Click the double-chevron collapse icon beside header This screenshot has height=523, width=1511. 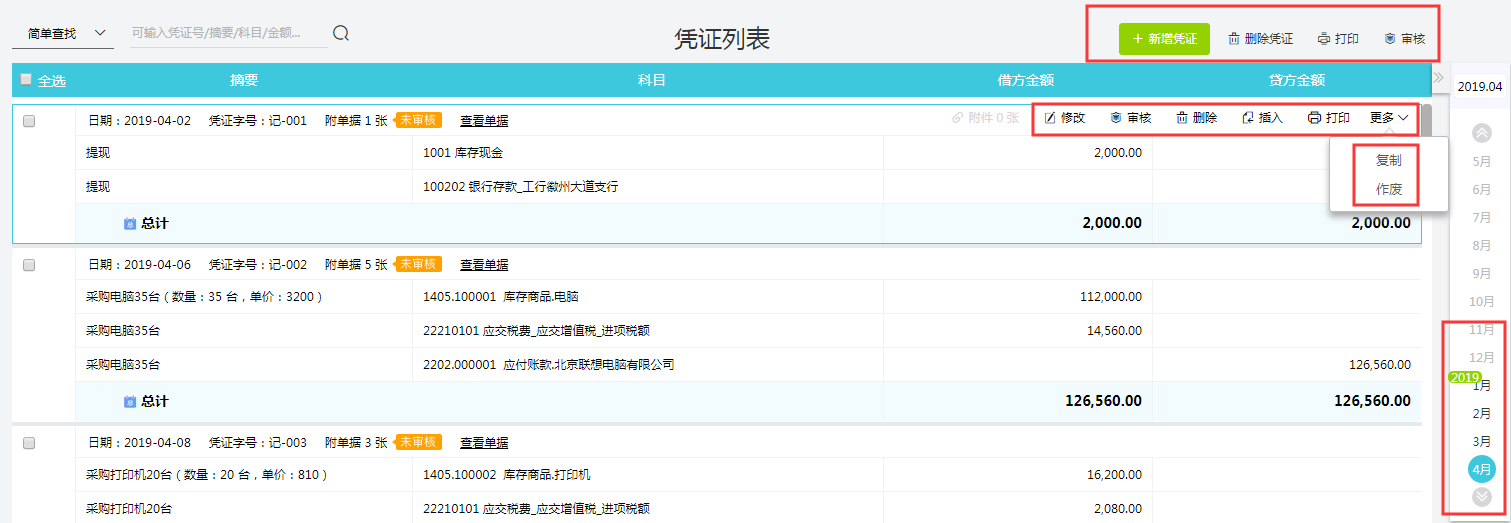click(x=1438, y=78)
